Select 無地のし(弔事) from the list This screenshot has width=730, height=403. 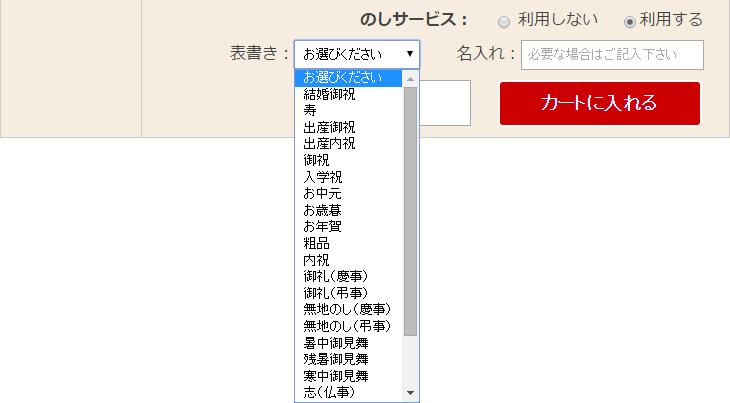348,326
